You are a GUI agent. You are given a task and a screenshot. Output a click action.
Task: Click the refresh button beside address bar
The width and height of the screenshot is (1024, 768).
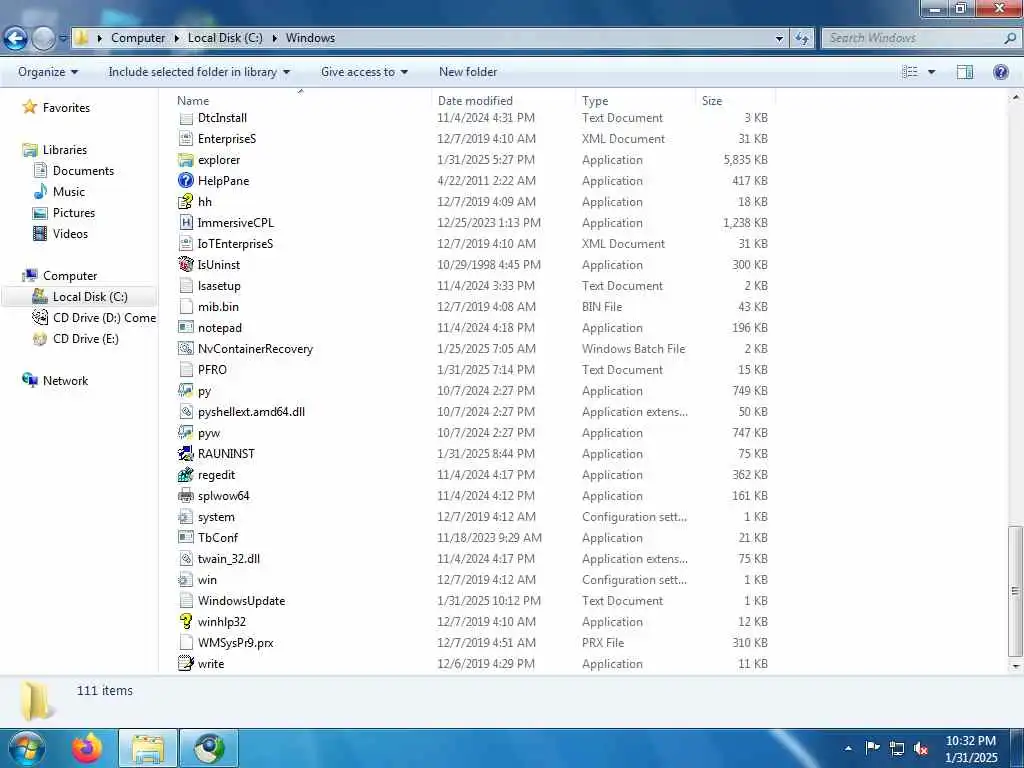pyautogui.click(x=802, y=39)
